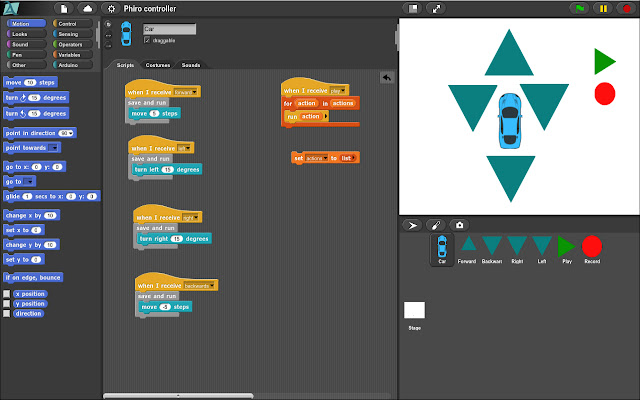Image resolution: width=640 pixels, height=400 pixels.
Task: Paint a new sprite brush button
Action: point(436,225)
